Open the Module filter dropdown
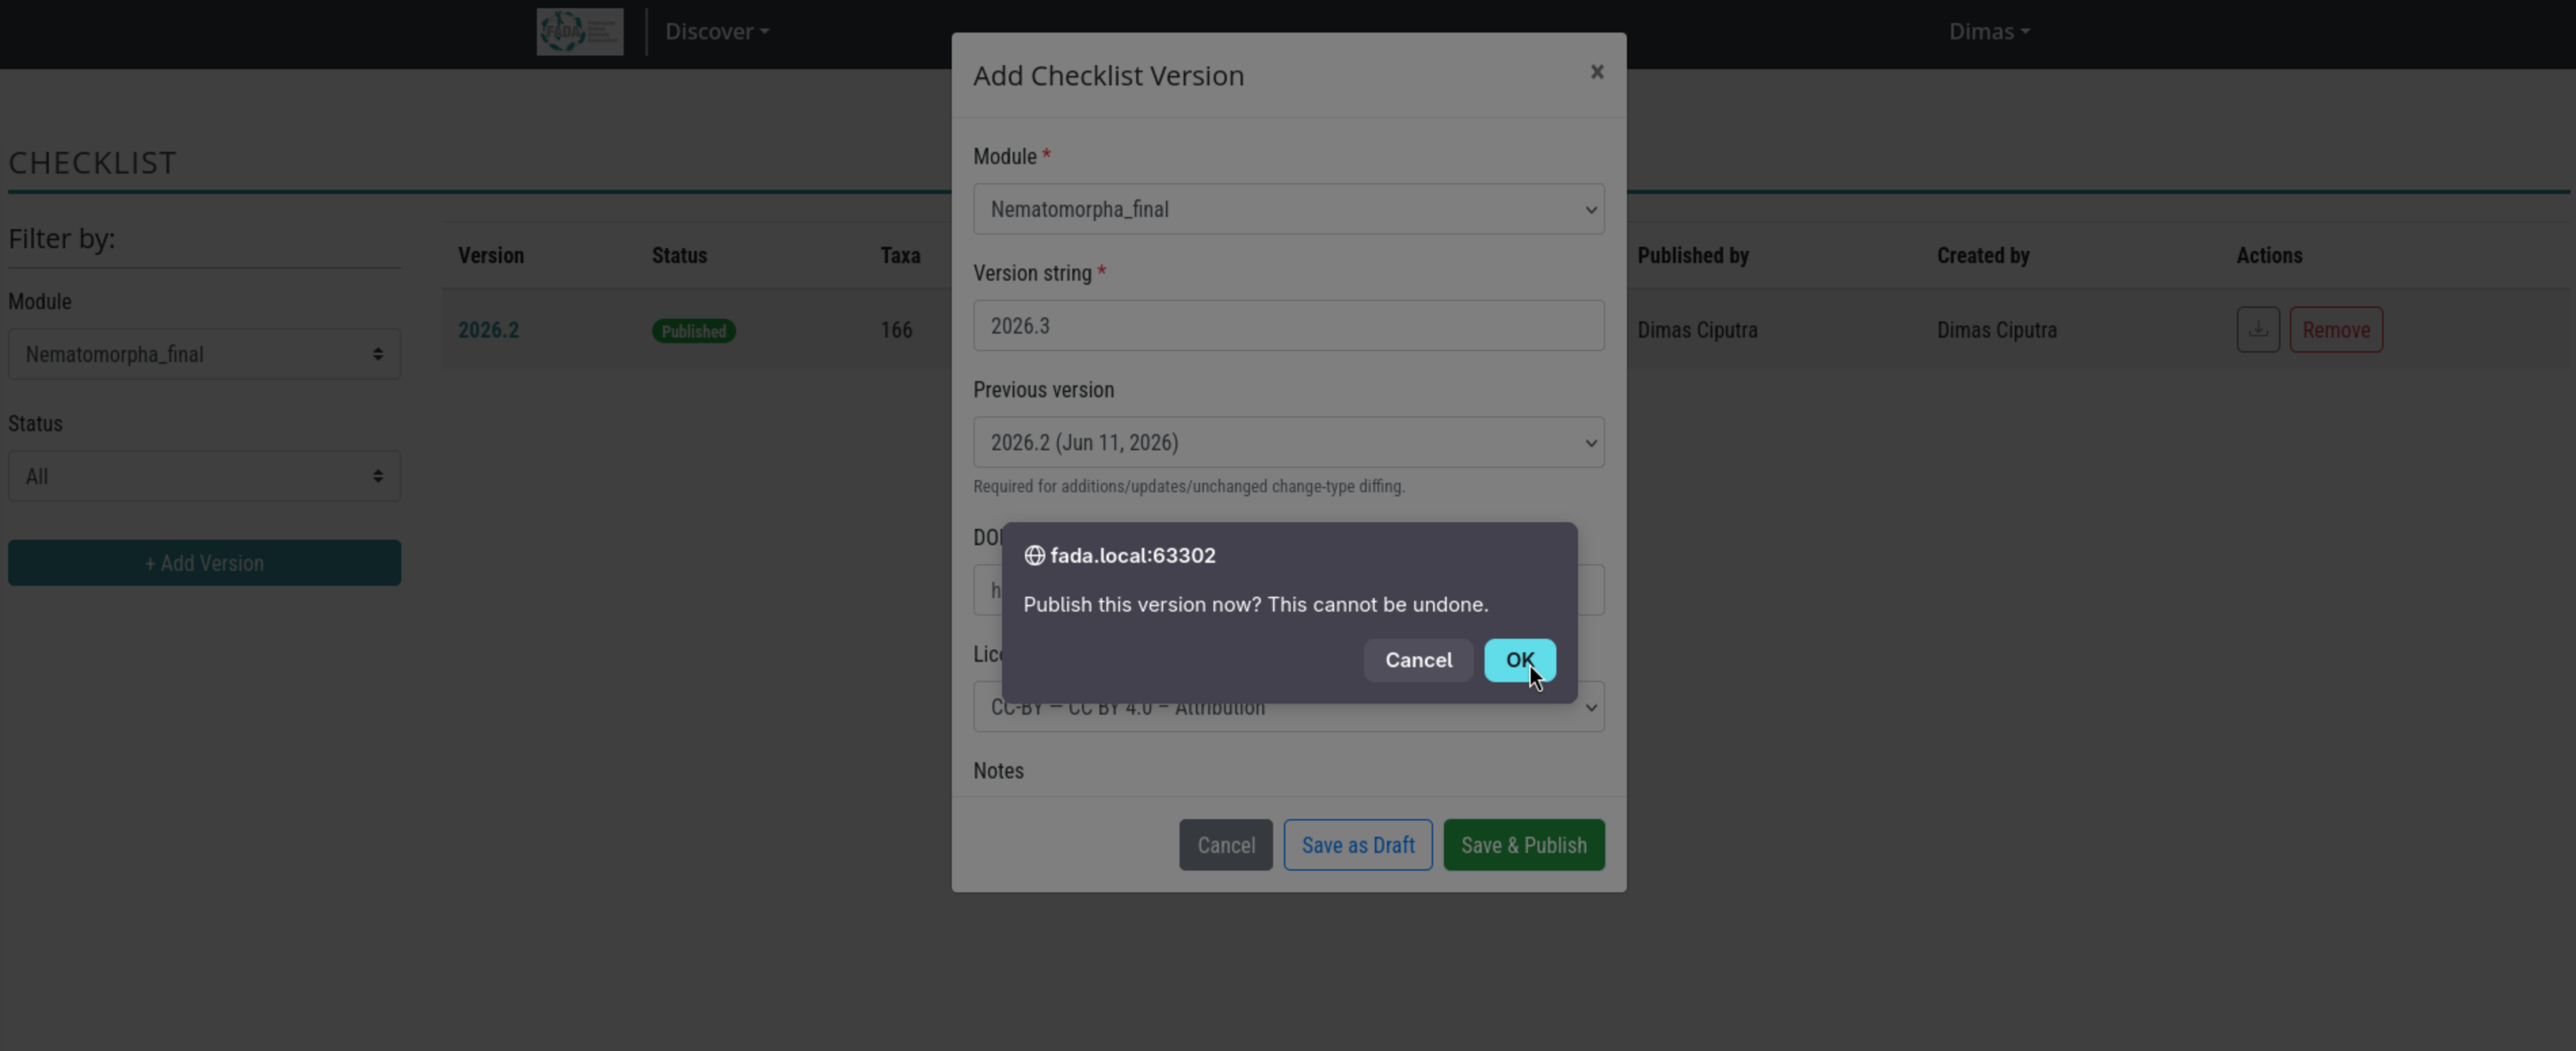This screenshot has height=1051, width=2576. pyautogui.click(x=204, y=354)
